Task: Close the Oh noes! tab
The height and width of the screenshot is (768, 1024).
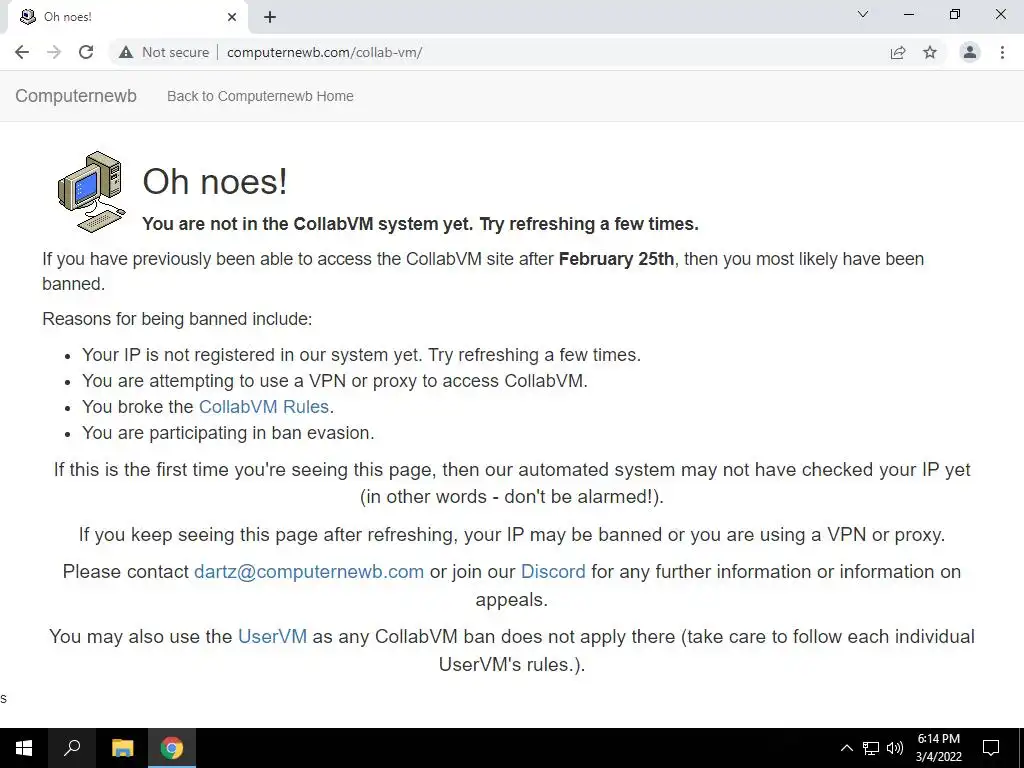Action: coord(232,17)
